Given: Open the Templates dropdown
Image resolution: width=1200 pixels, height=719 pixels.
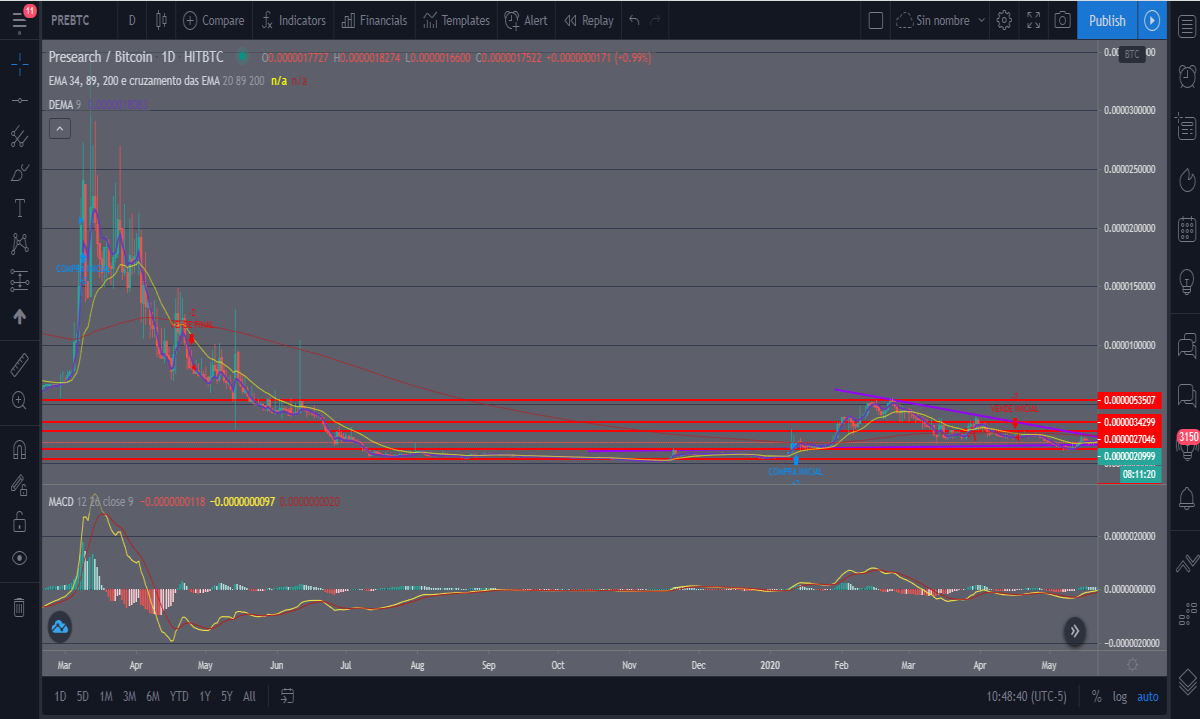Looking at the screenshot, I should (456, 20).
